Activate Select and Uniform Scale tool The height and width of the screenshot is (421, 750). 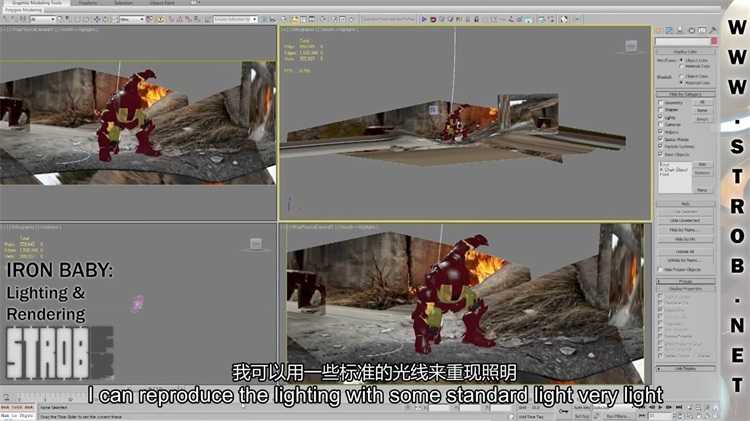coord(115,20)
